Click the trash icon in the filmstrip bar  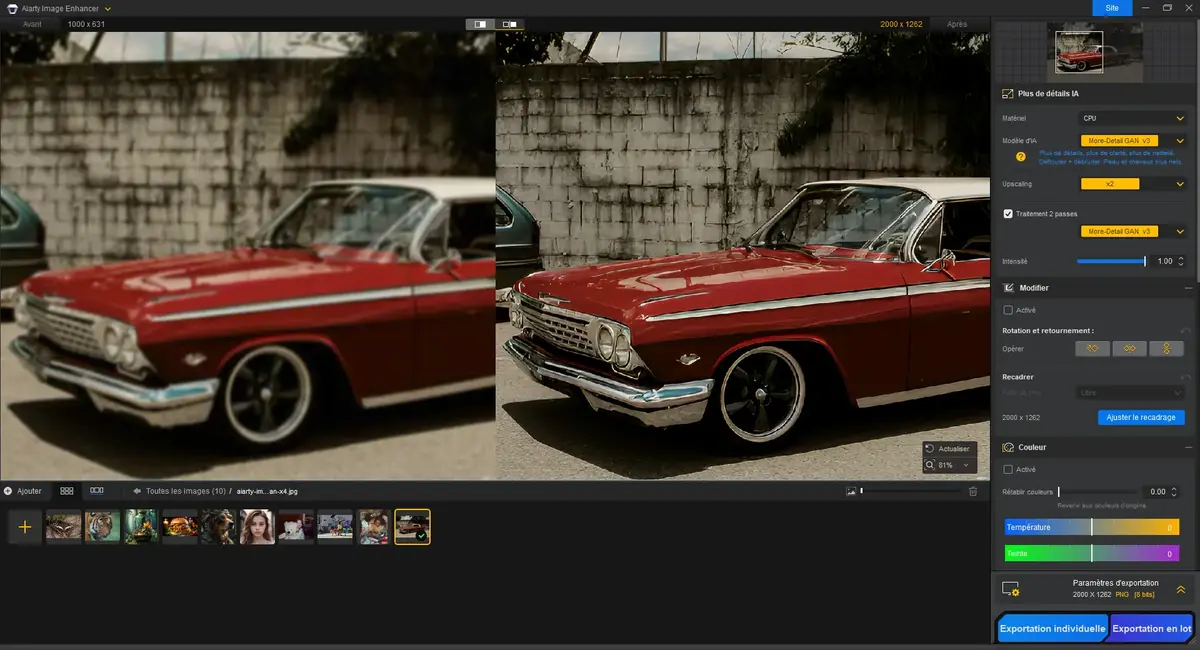pos(972,490)
